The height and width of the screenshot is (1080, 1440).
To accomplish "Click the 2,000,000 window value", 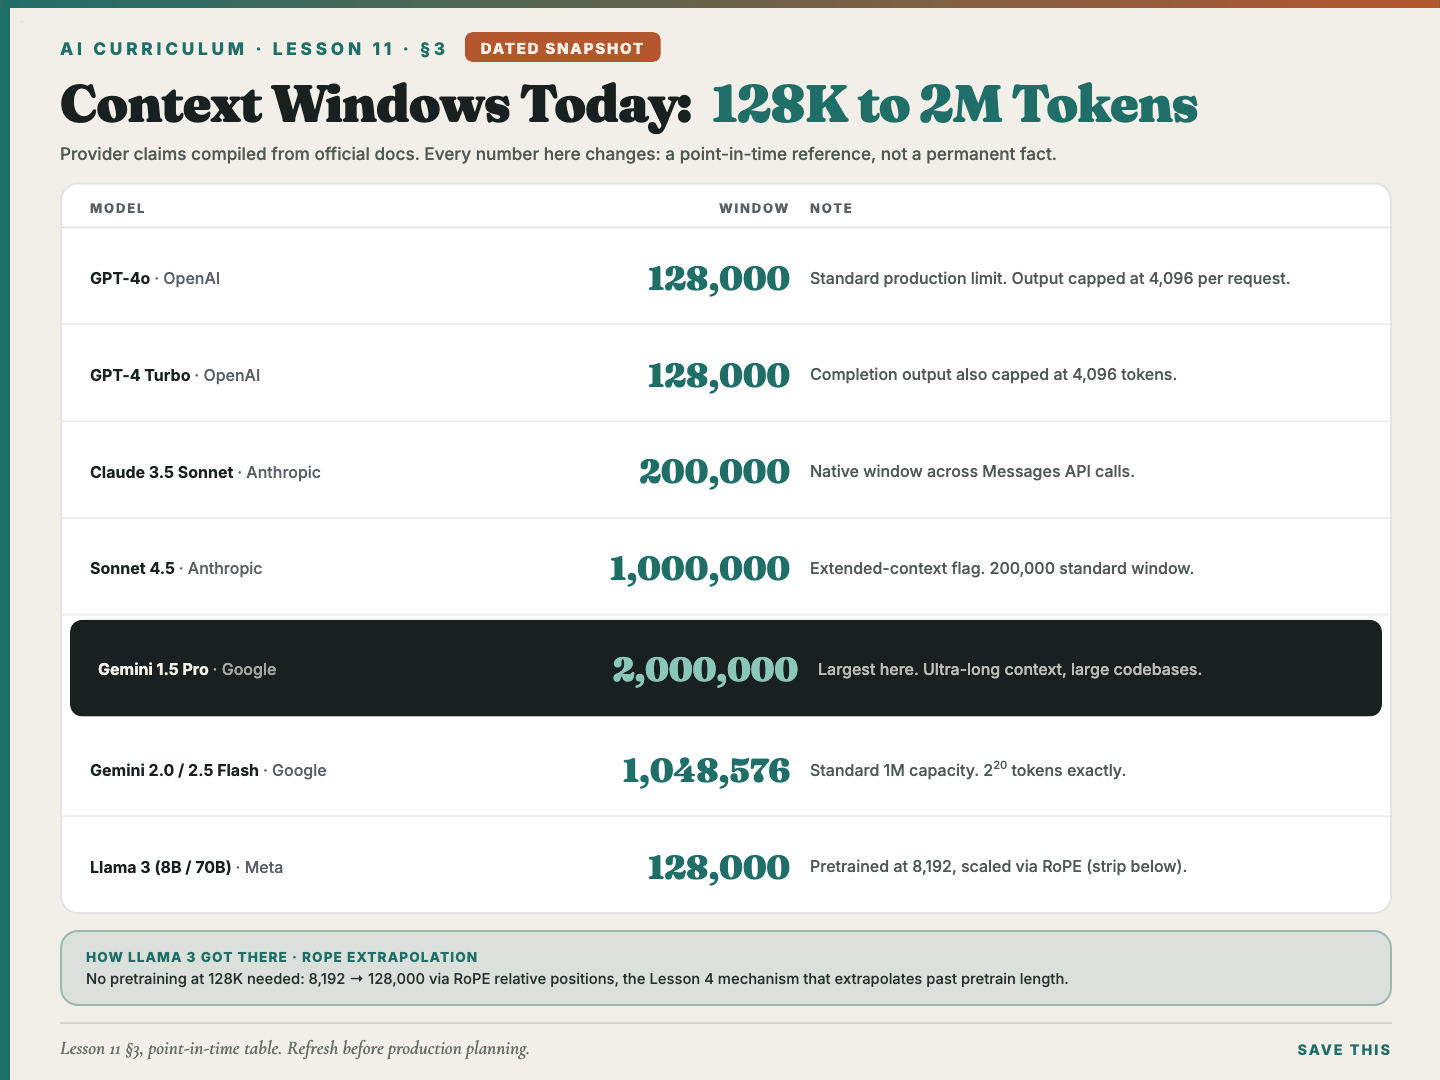I will (x=705, y=669).
